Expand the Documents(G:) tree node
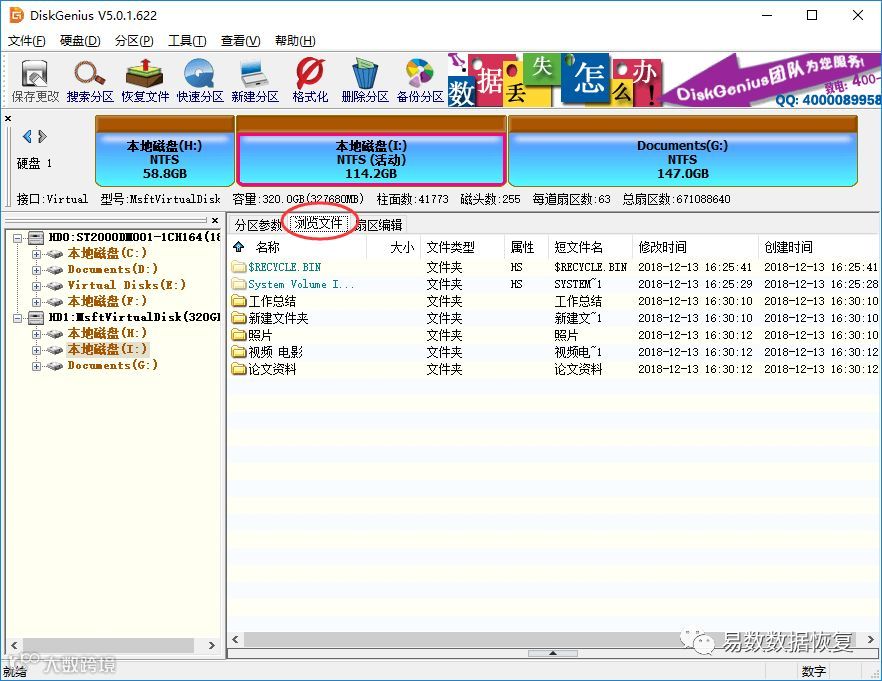 (x=36, y=366)
